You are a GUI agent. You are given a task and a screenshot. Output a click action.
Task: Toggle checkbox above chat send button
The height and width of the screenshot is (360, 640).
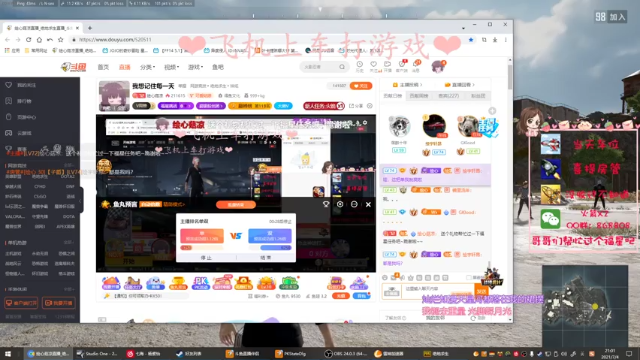coord(469,278)
